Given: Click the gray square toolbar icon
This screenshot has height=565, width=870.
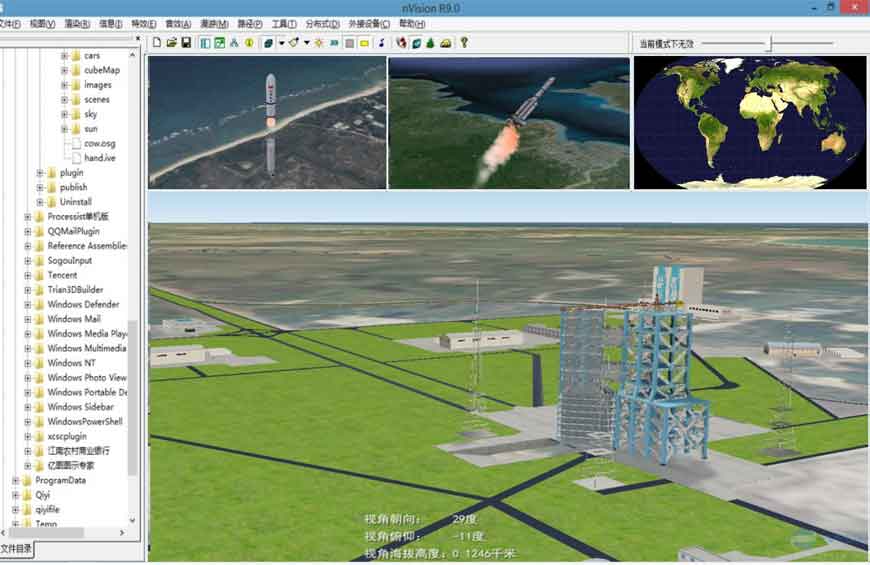Looking at the screenshot, I should pyautogui.click(x=350, y=43).
